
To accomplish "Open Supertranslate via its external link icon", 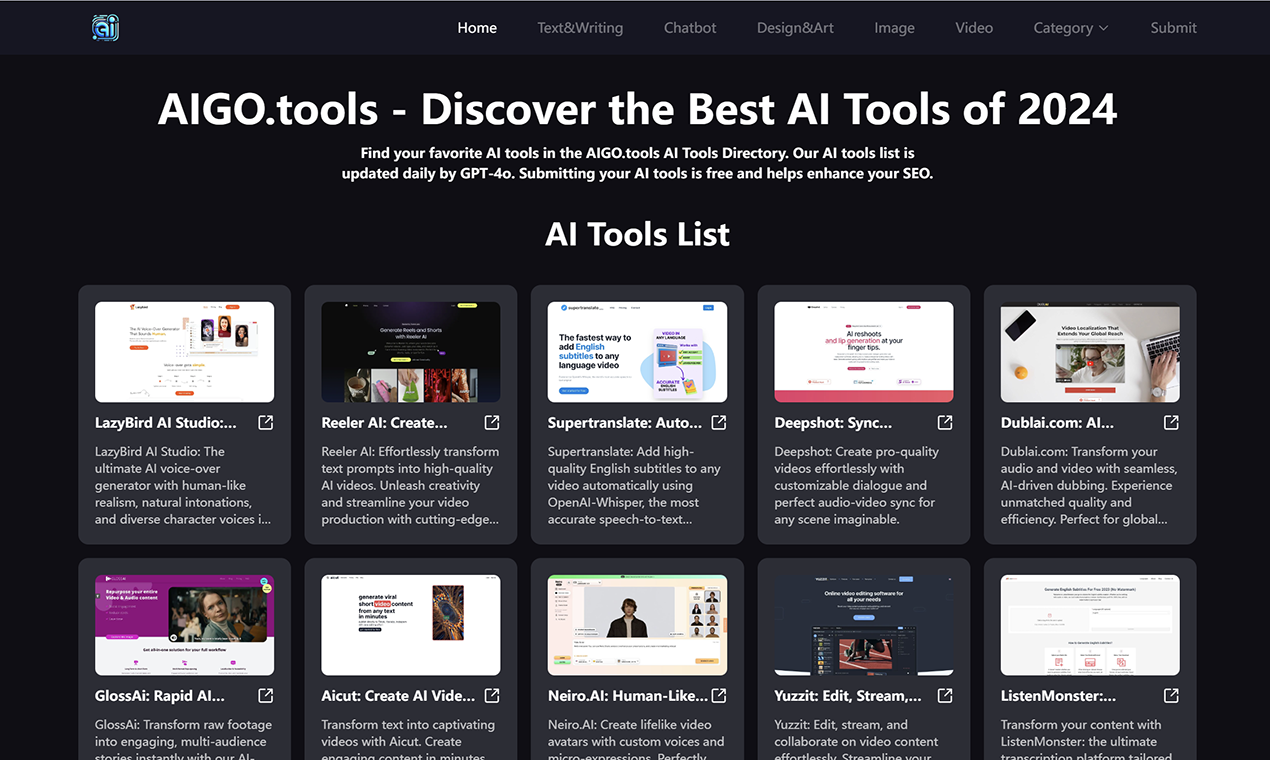I will pyautogui.click(x=718, y=422).
